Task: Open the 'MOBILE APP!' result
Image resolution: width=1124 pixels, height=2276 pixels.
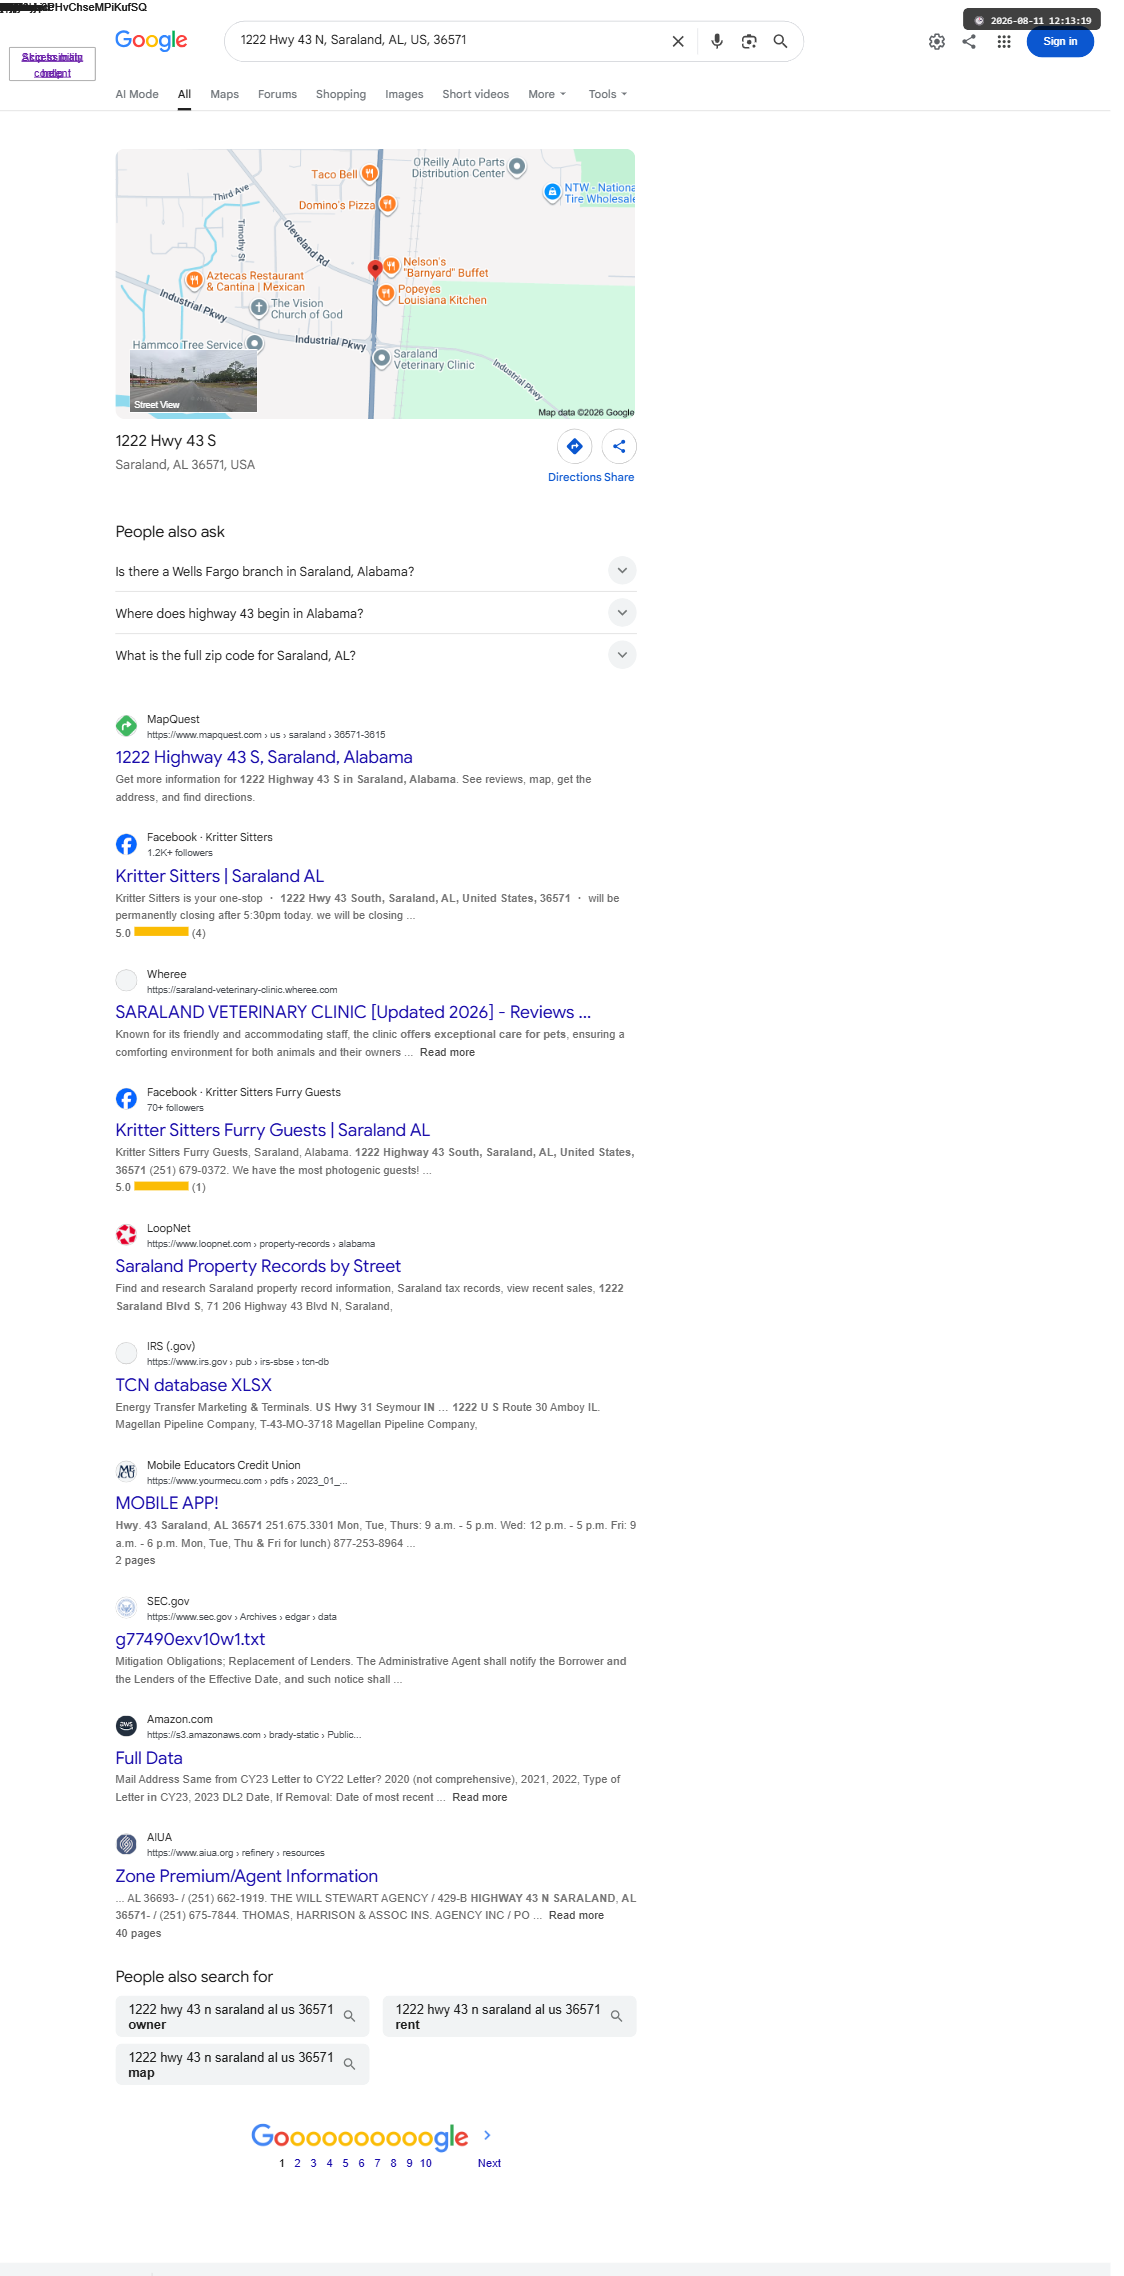Action: pos(167,1503)
